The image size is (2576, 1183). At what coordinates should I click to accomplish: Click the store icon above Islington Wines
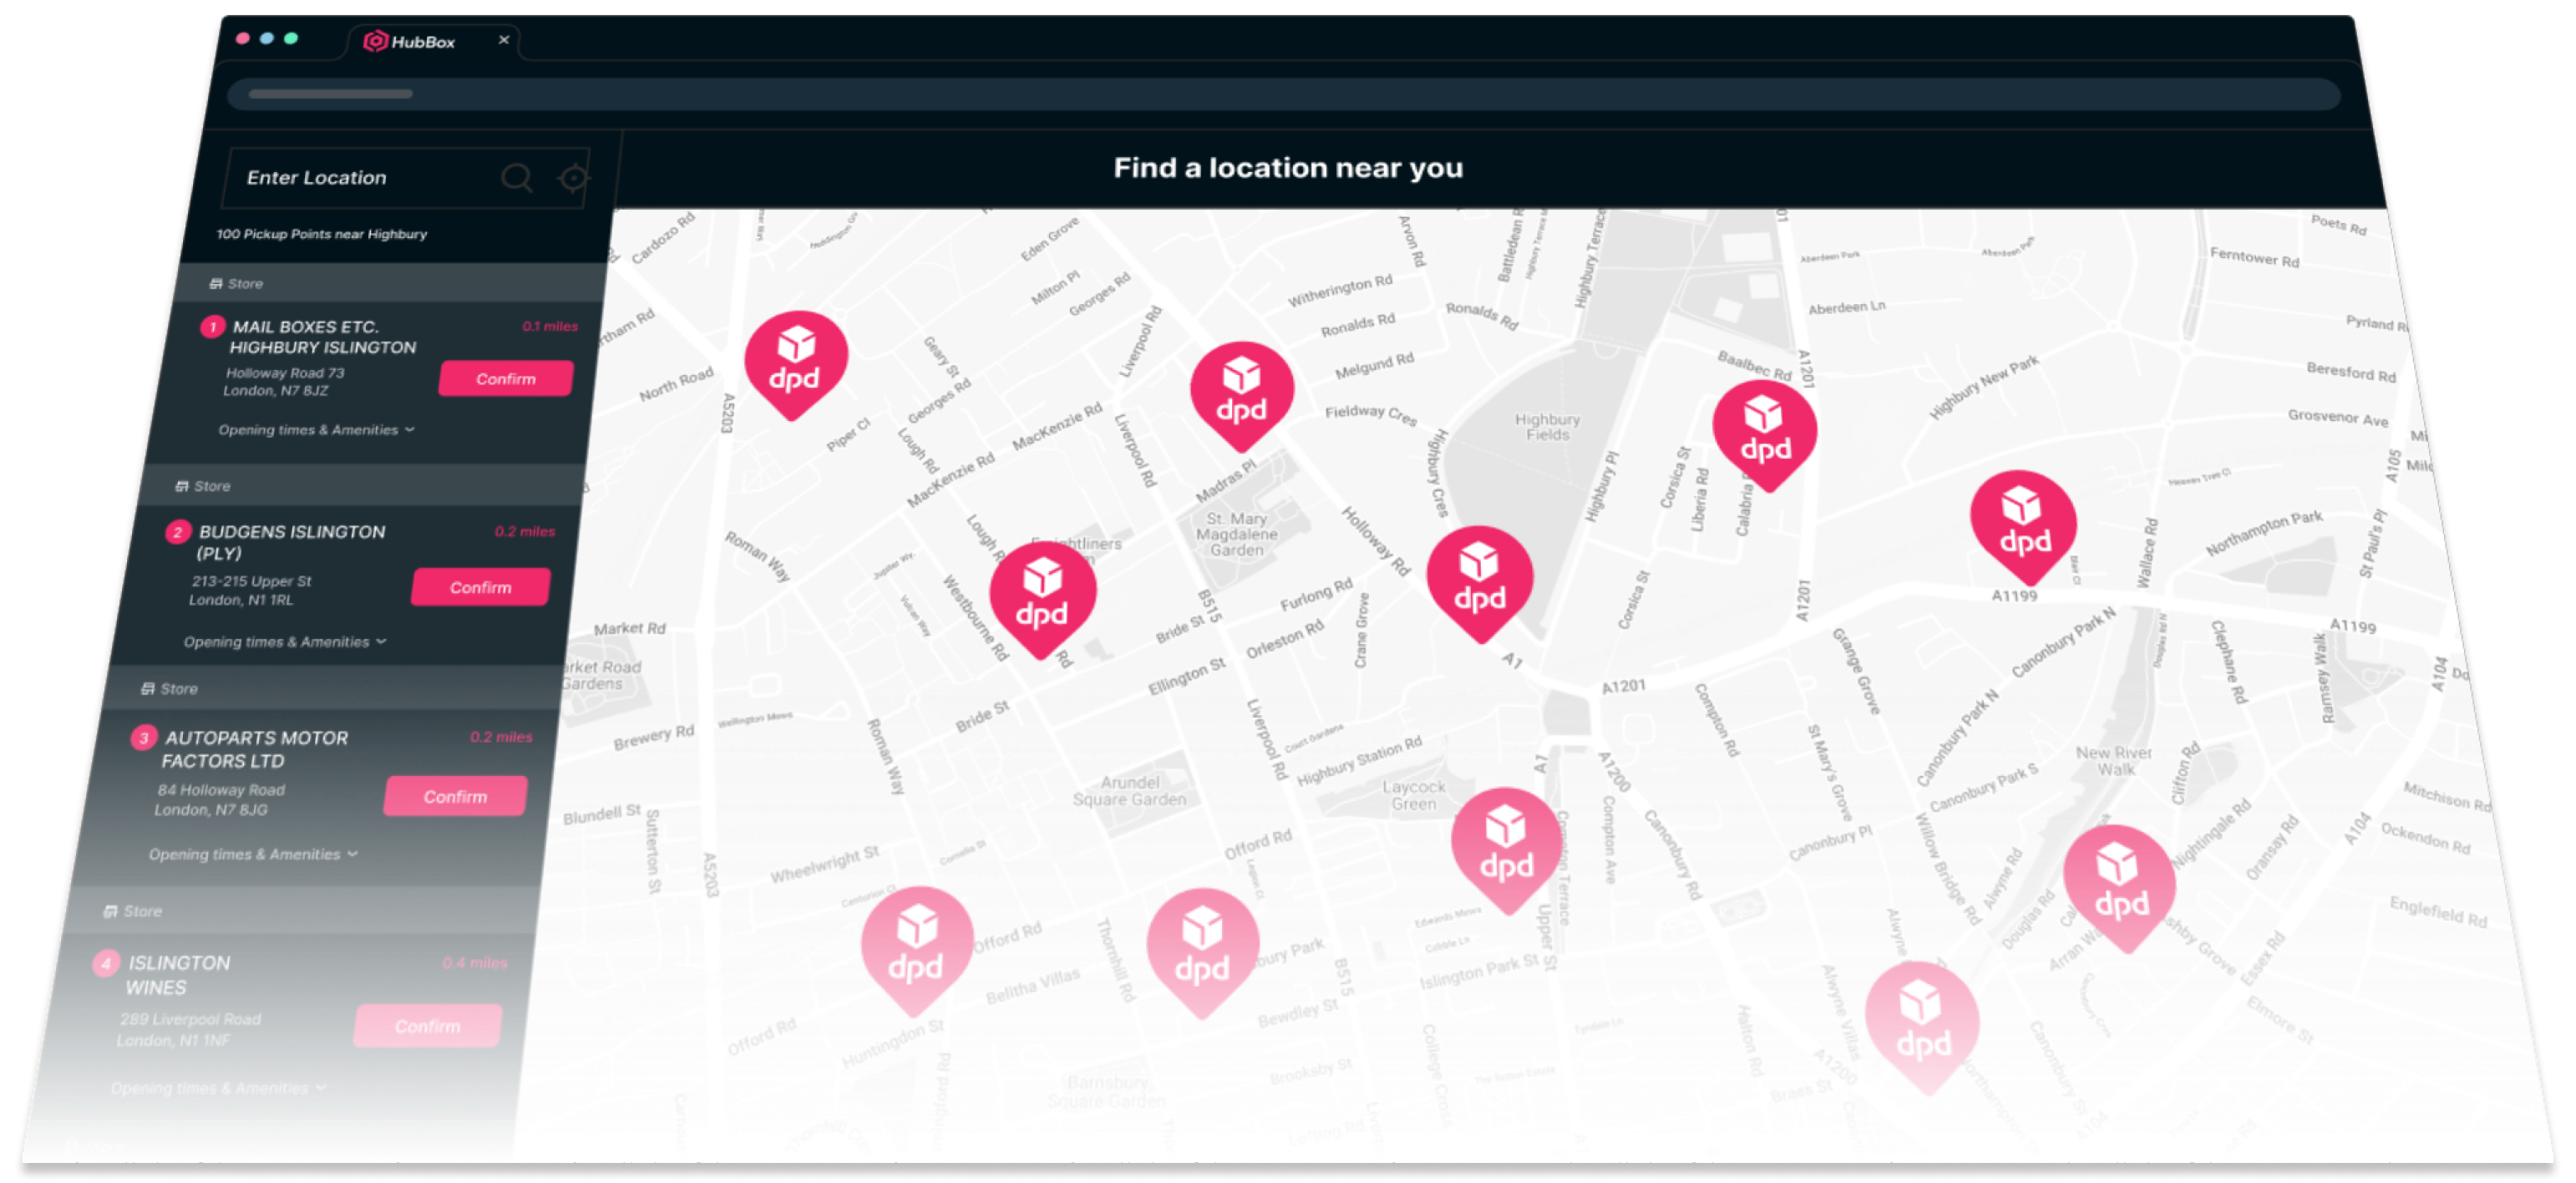[x=111, y=912]
